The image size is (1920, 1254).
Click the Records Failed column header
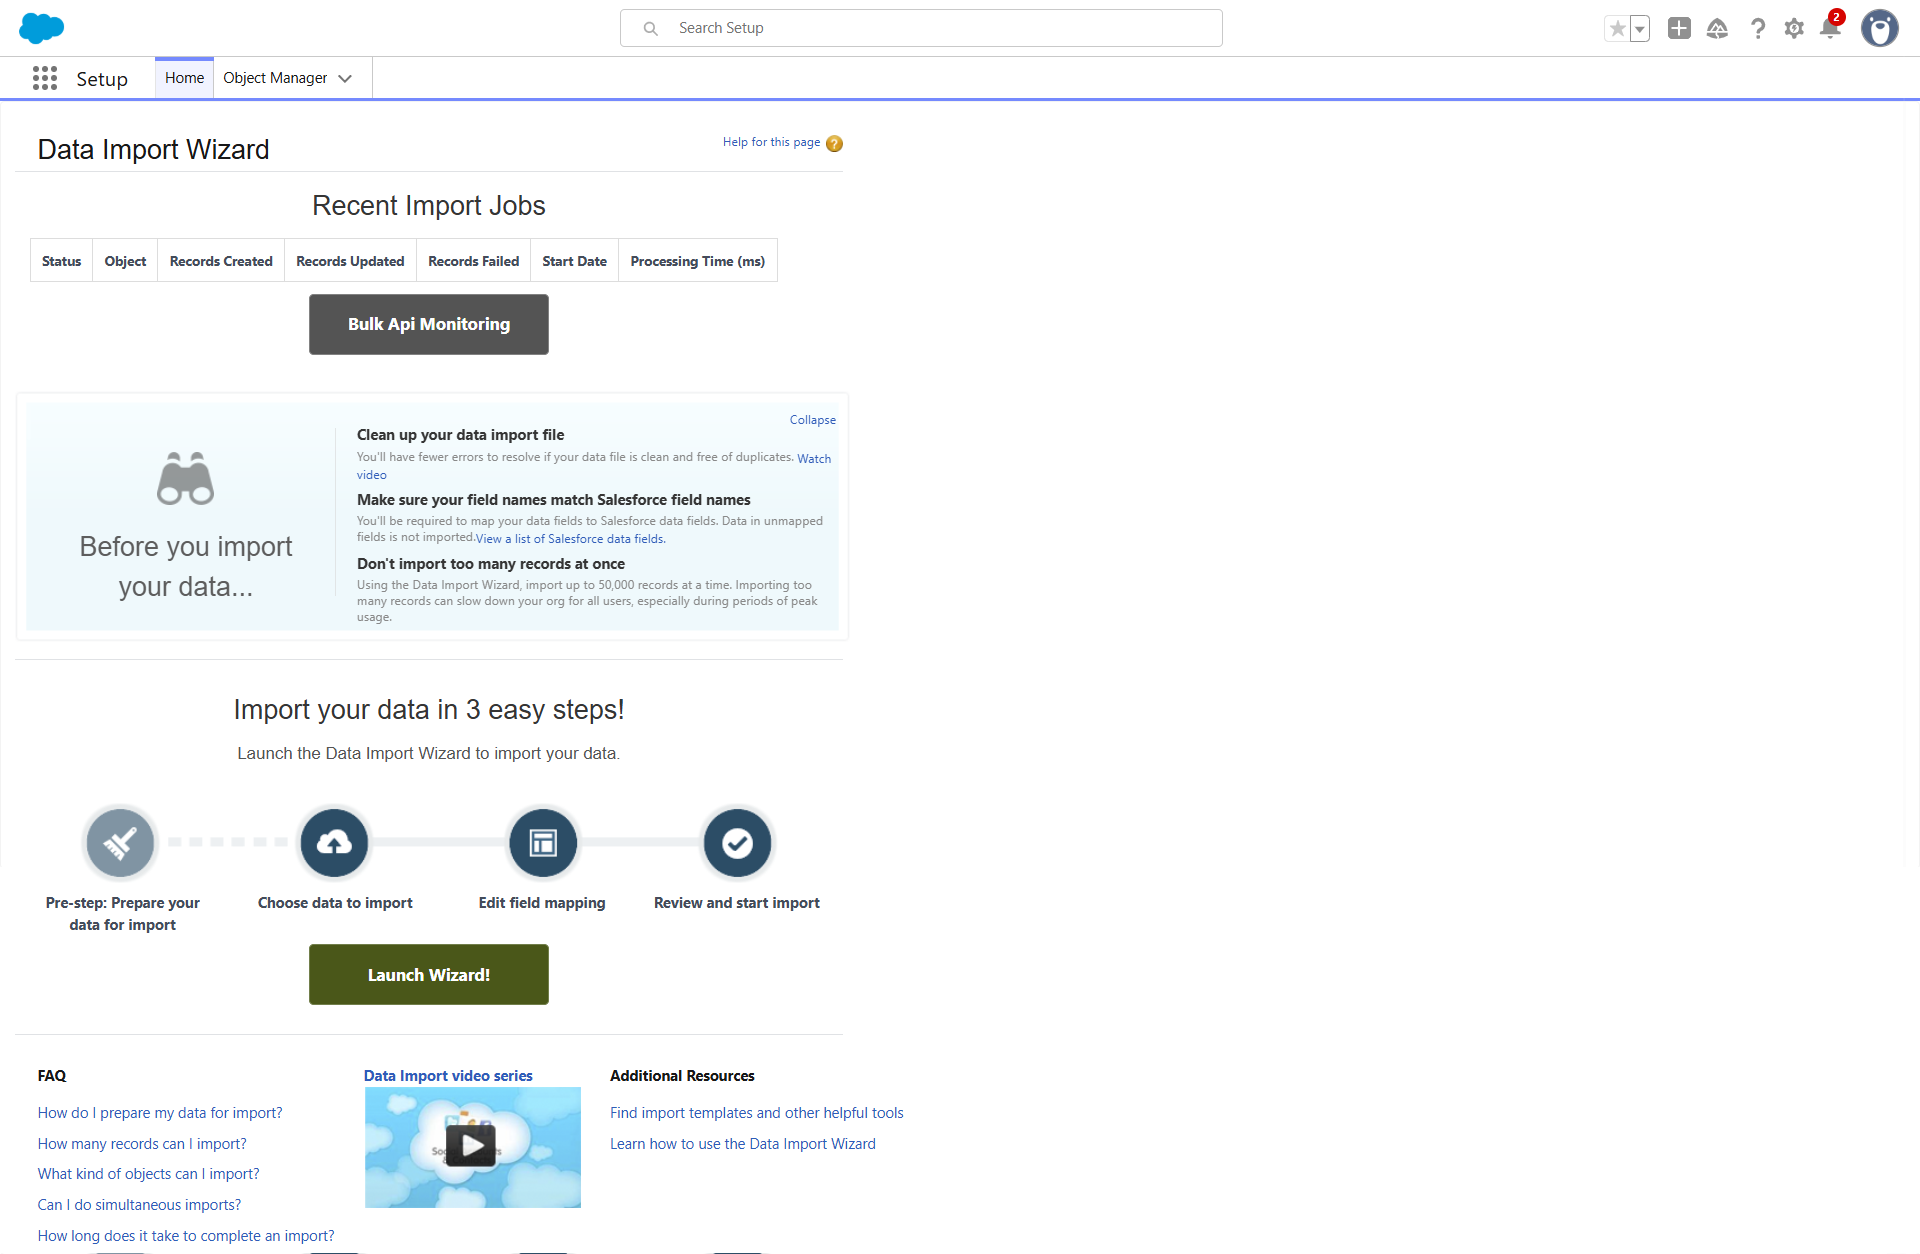pos(473,261)
